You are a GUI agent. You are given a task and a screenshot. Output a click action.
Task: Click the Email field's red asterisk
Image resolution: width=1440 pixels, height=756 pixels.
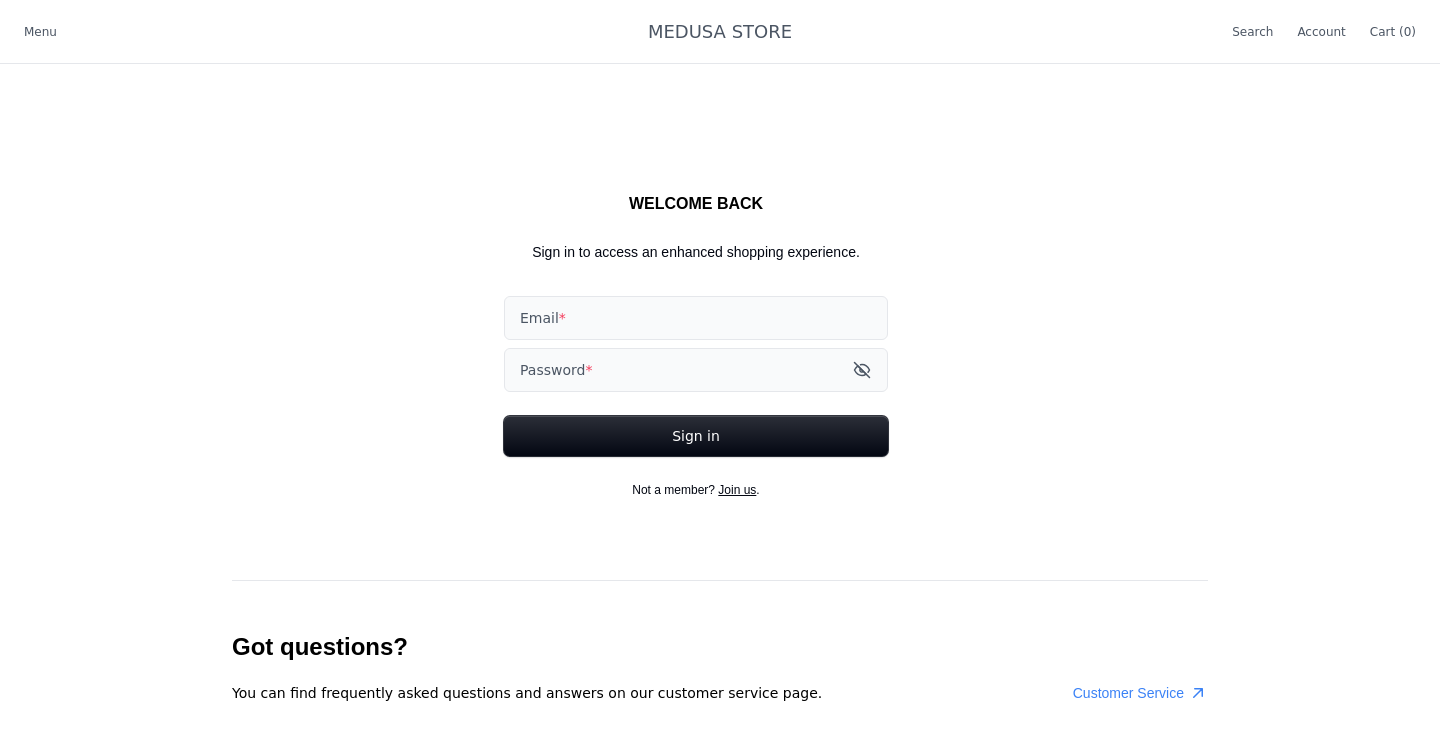pos(562,318)
